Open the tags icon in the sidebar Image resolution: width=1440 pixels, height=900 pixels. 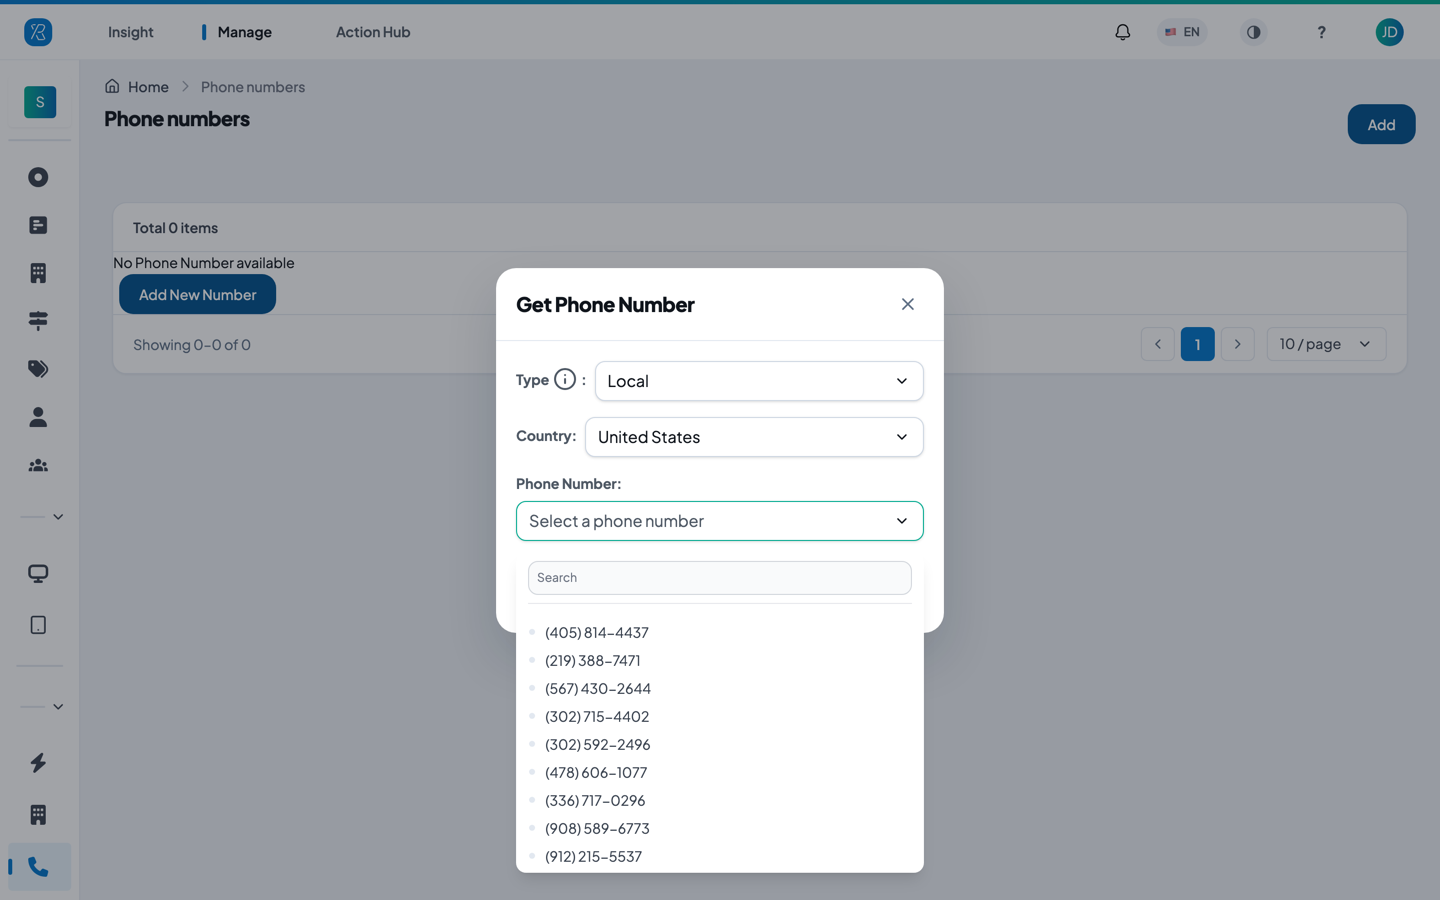tap(38, 369)
